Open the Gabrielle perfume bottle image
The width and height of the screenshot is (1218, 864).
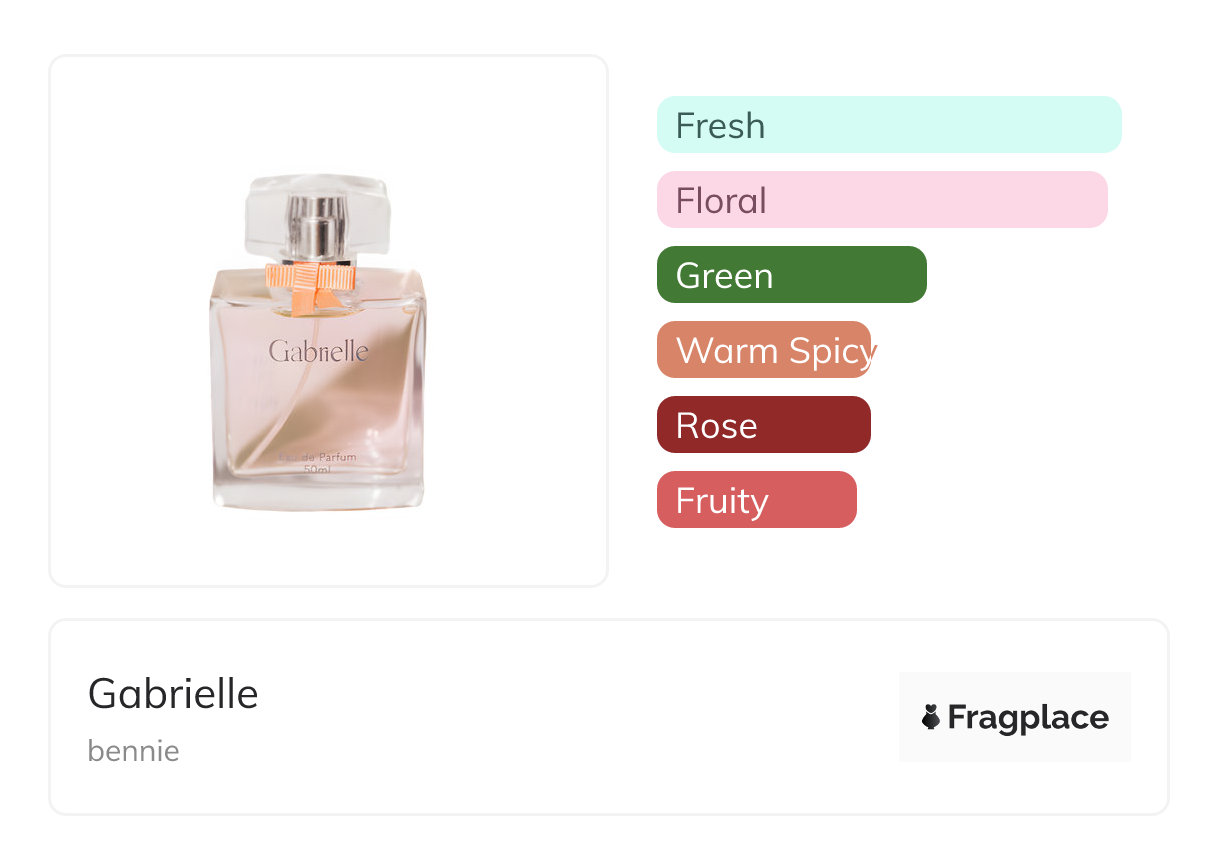[x=318, y=342]
